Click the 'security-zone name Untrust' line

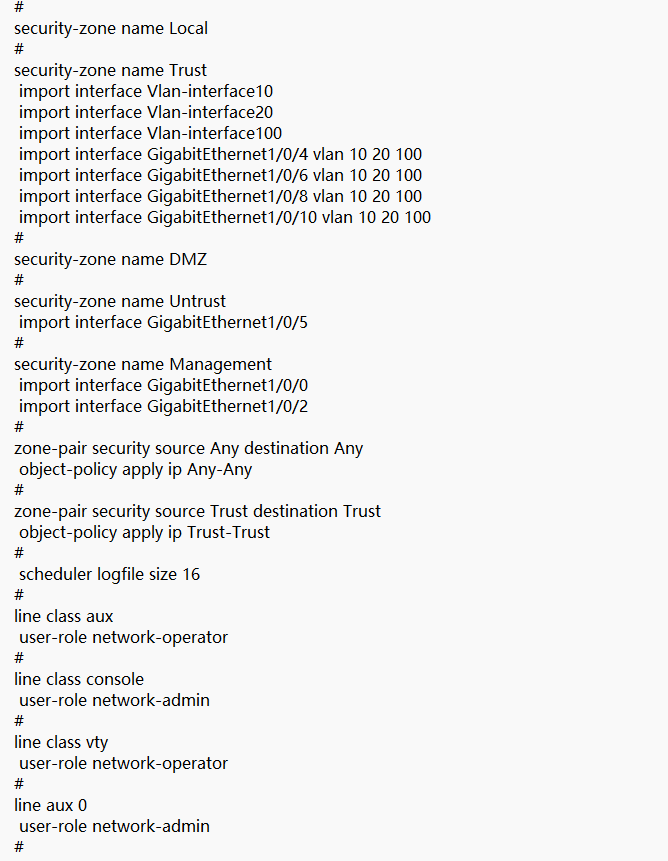click(x=120, y=301)
